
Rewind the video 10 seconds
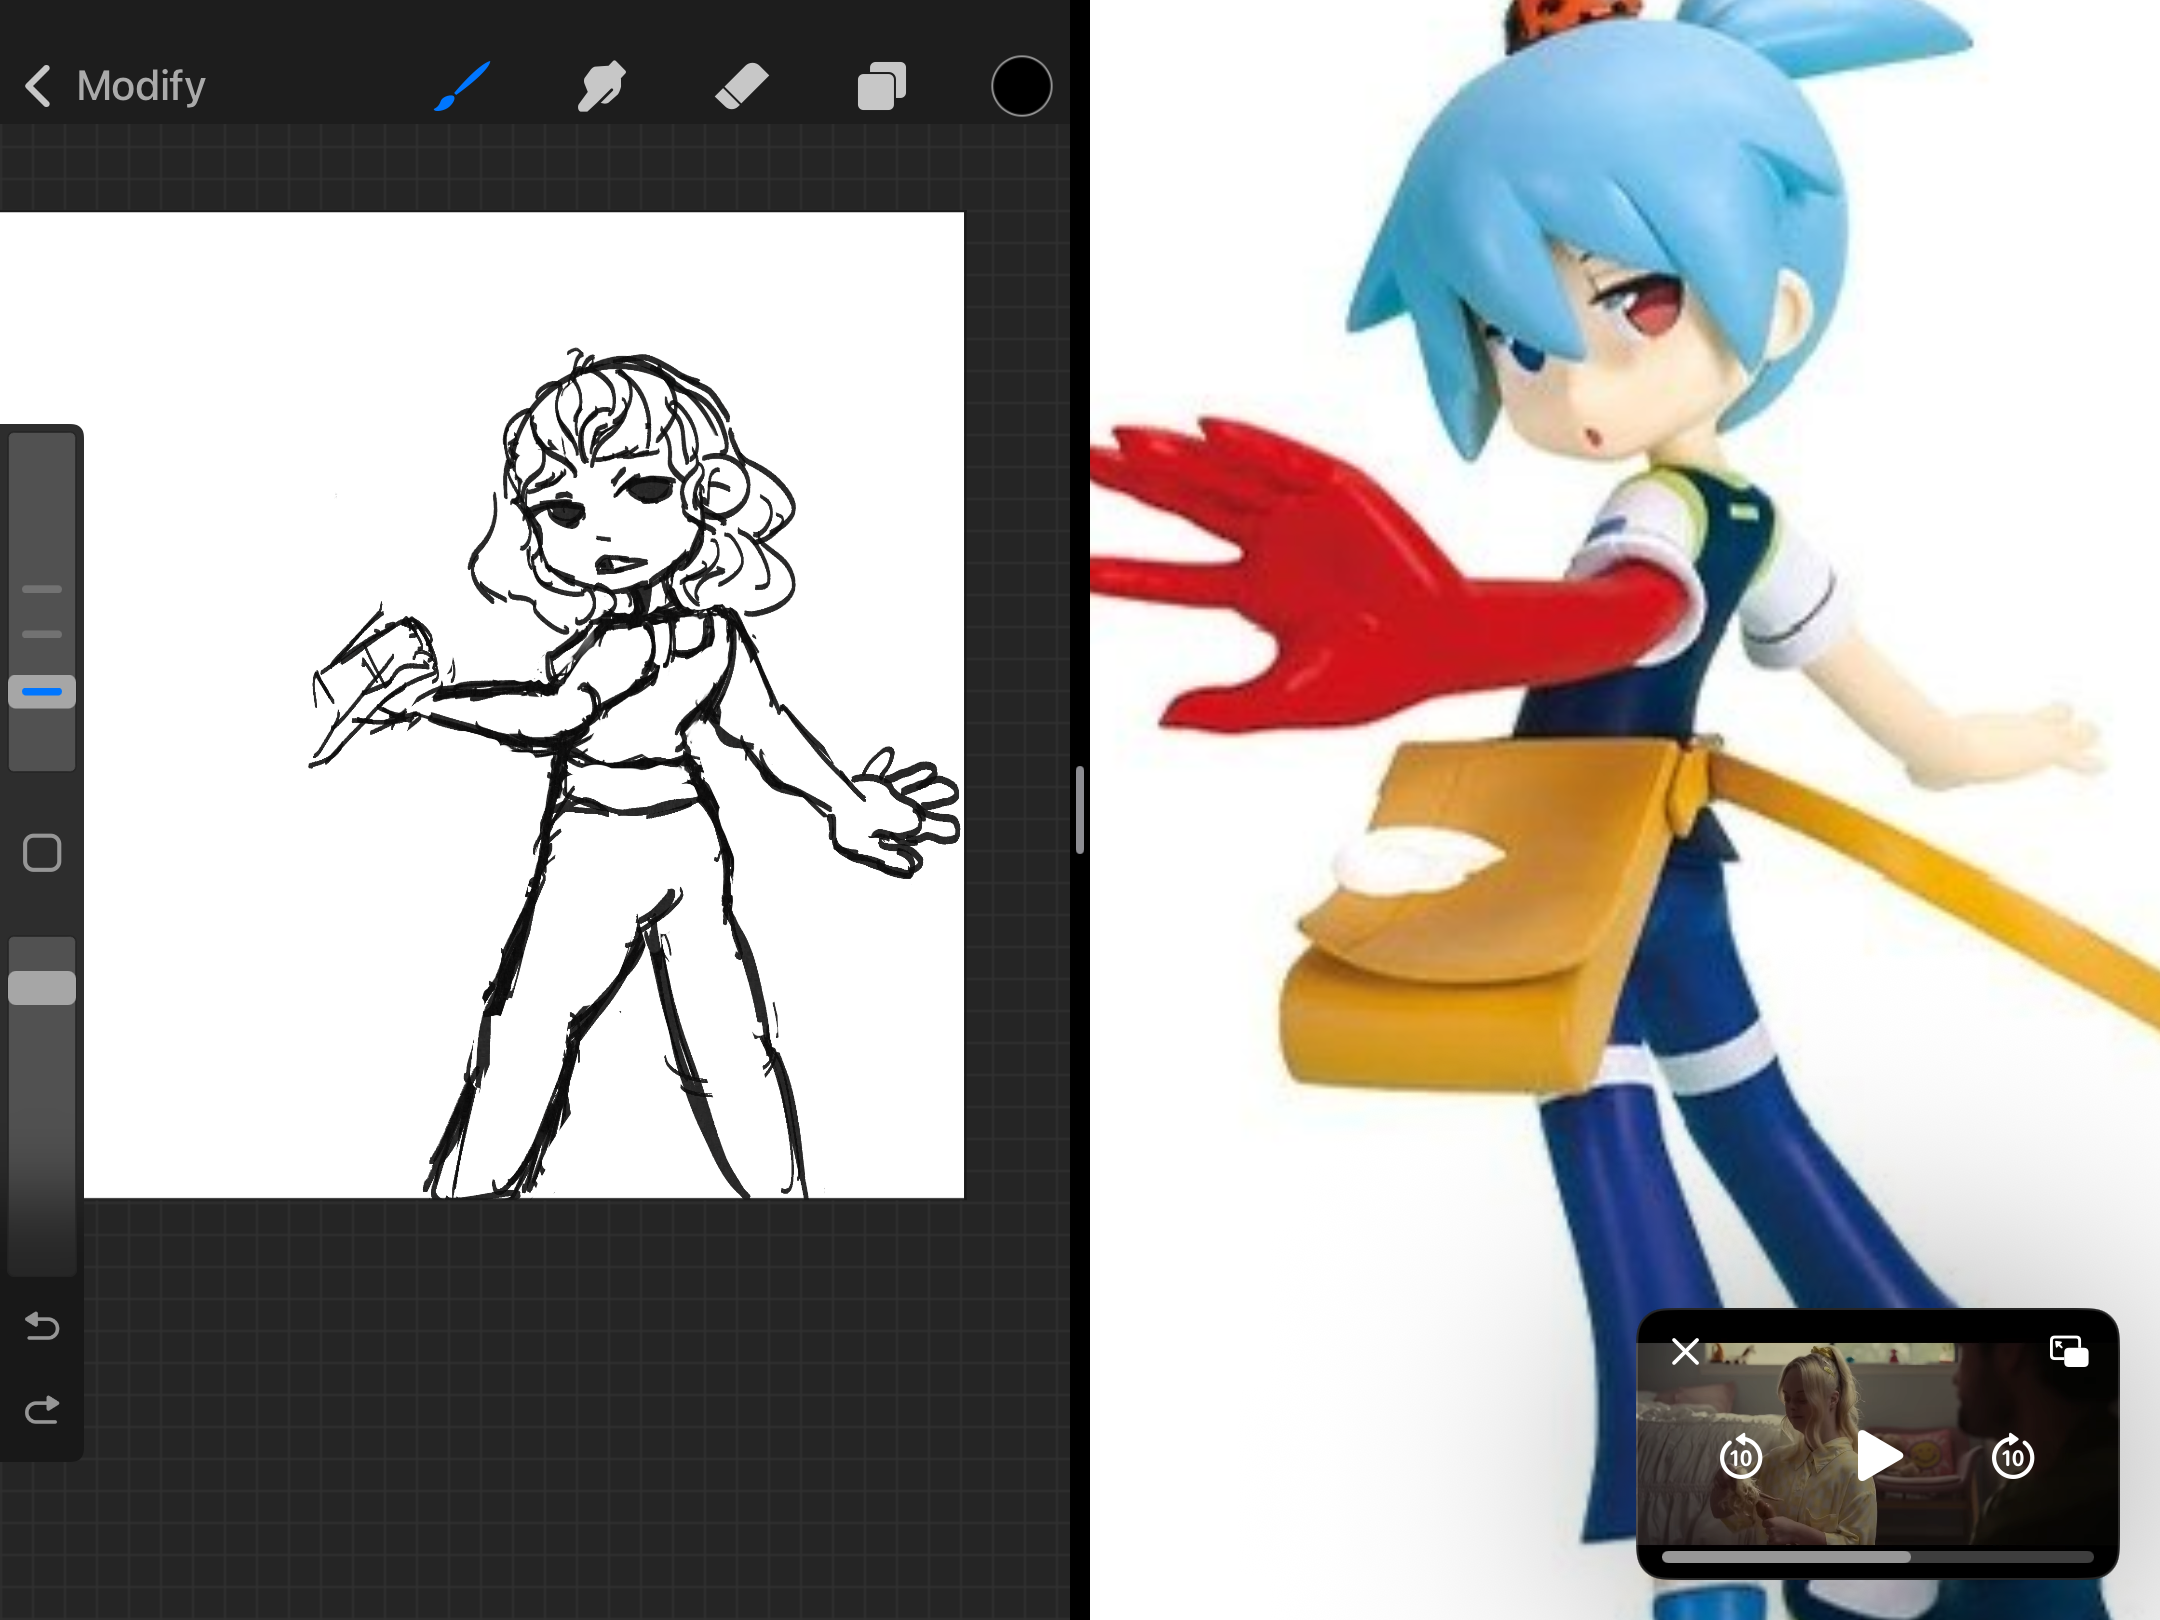pos(1741,1456)
